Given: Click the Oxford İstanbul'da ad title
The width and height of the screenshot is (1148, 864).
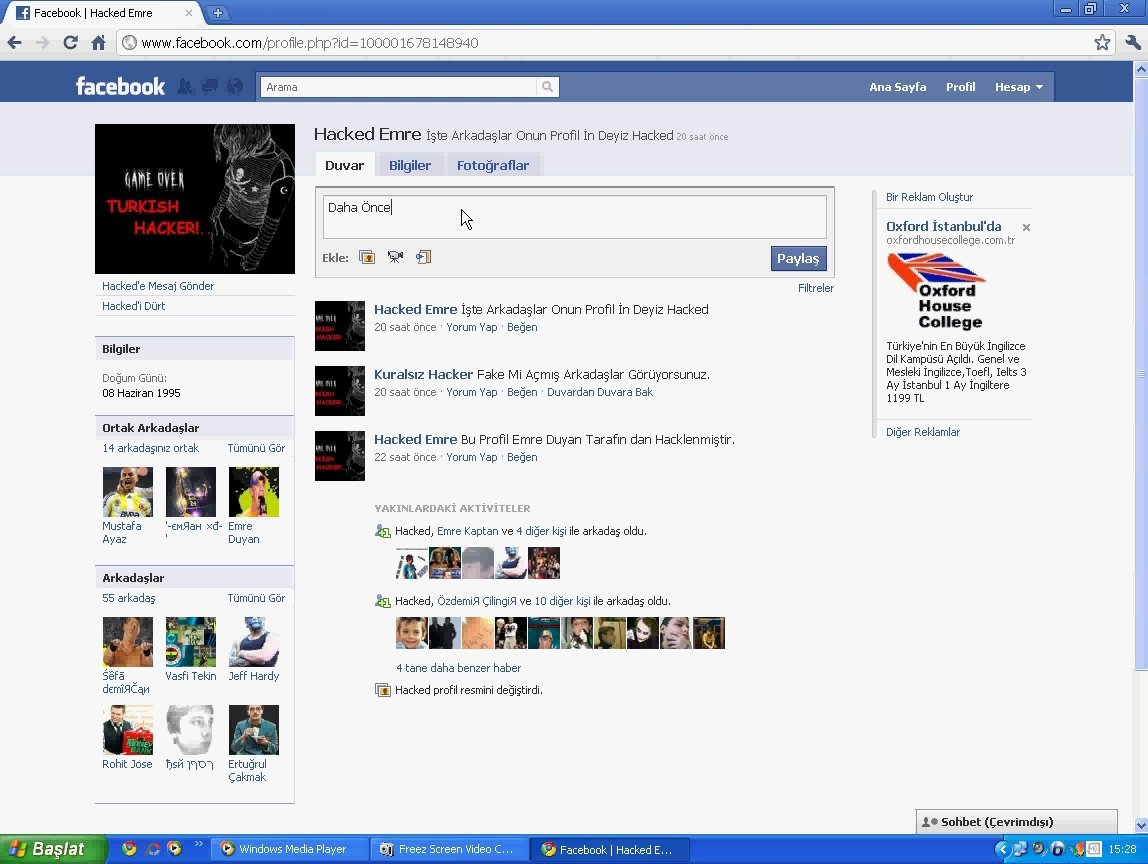Looking at the screenshot, I should [x=944, y=226].
